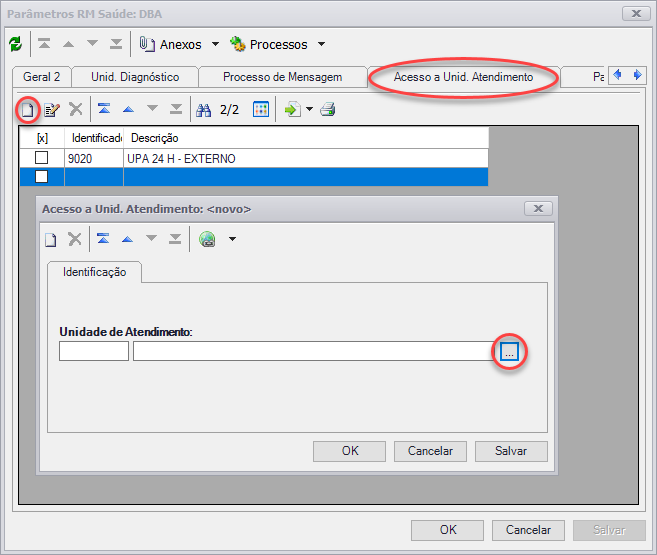Jump to first row in grid toolbar
The height and width of the screenshot is (555, 657).
click(x=104, y=109)
